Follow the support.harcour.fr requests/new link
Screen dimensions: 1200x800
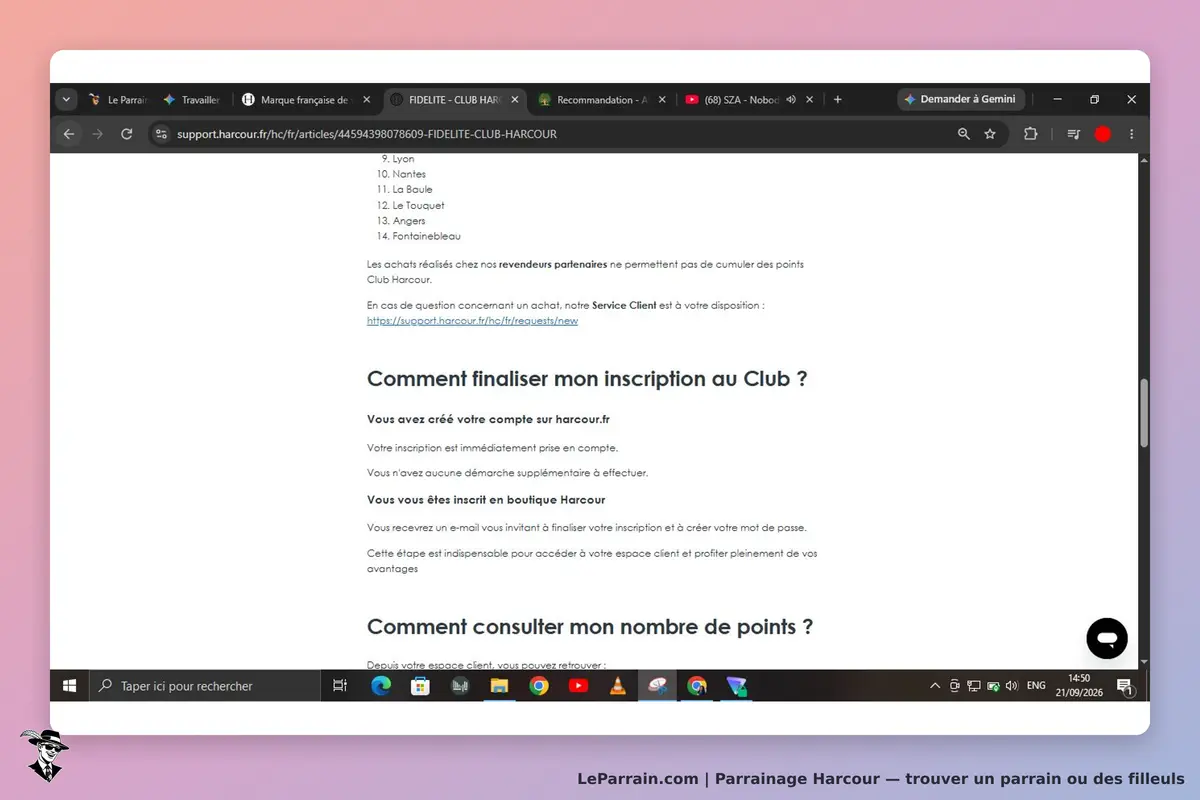(472, 321)
